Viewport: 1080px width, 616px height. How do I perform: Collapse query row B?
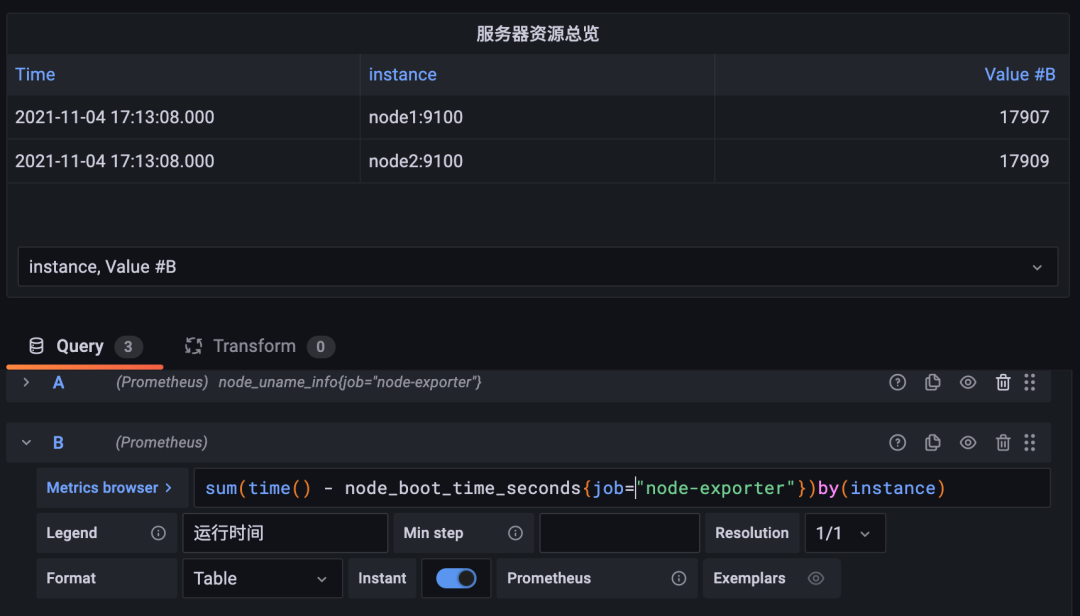point(25,442)
